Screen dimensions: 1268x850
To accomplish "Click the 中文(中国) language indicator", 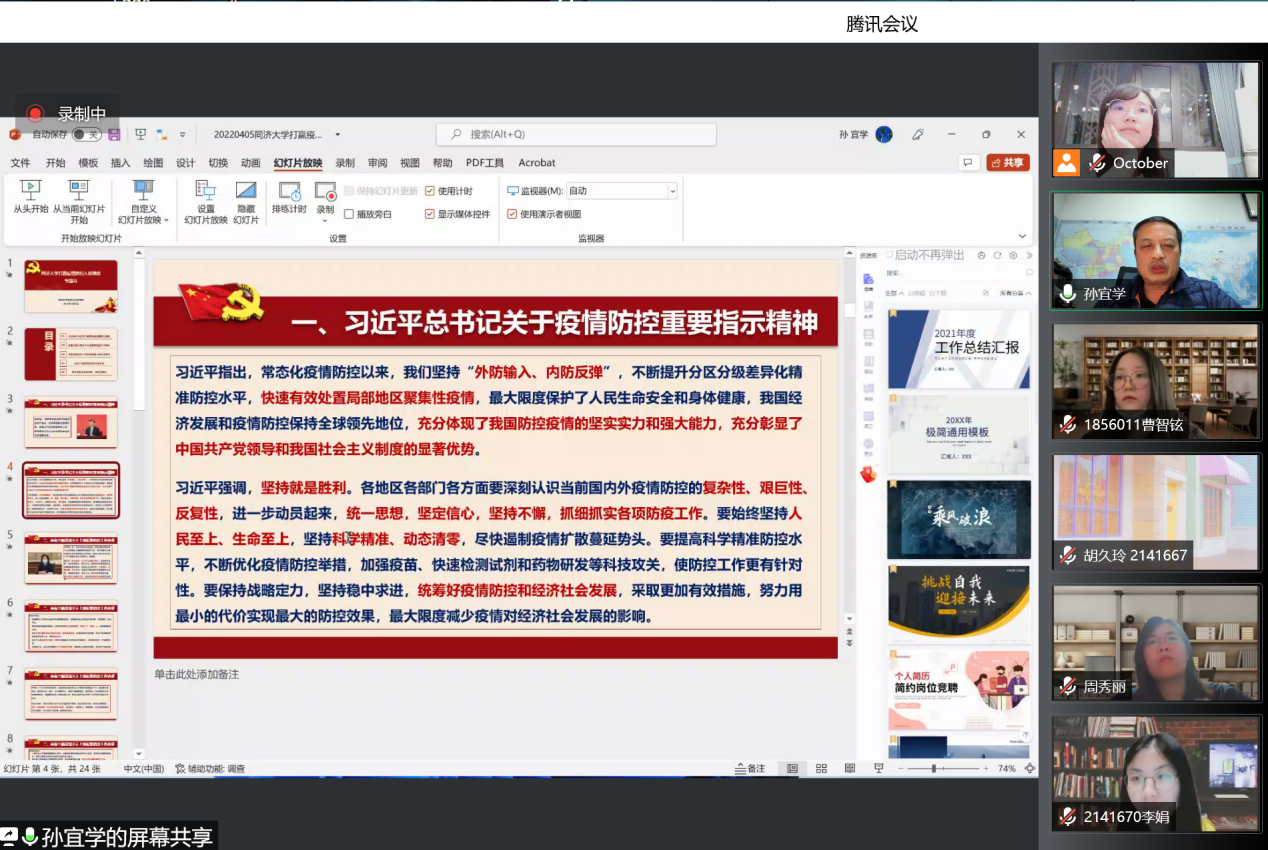I will coord(144,769).
